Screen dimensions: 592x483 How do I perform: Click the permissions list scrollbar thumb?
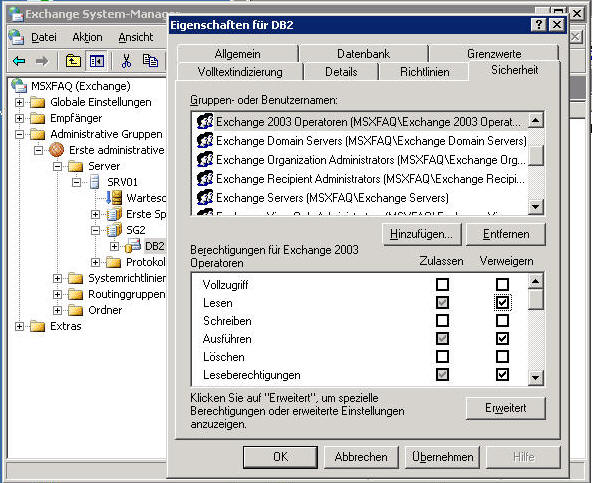click(536, 299)
